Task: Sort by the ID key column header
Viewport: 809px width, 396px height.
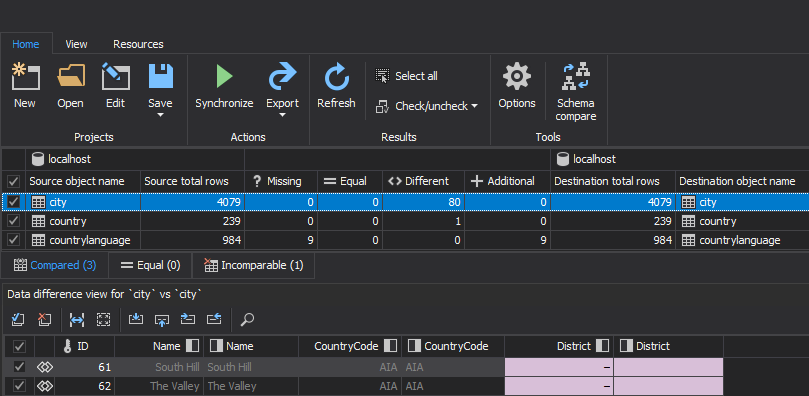Action: click(x=85, y=346)
